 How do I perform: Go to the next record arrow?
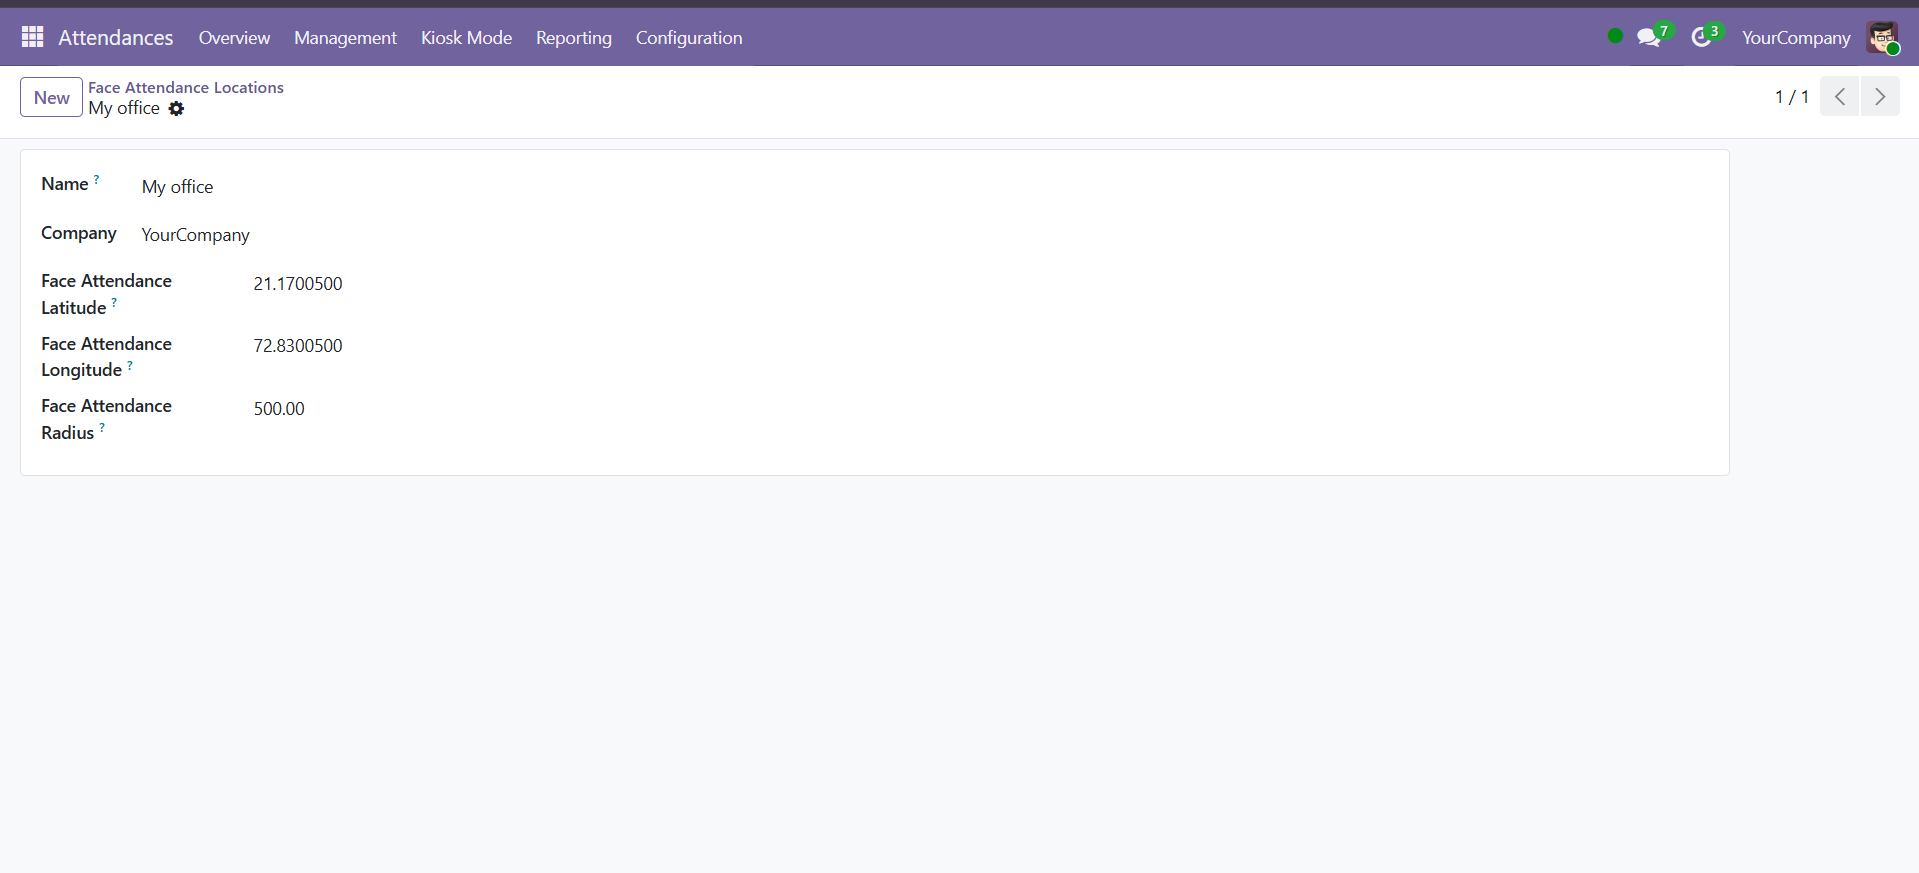[x=1880, y=96]
